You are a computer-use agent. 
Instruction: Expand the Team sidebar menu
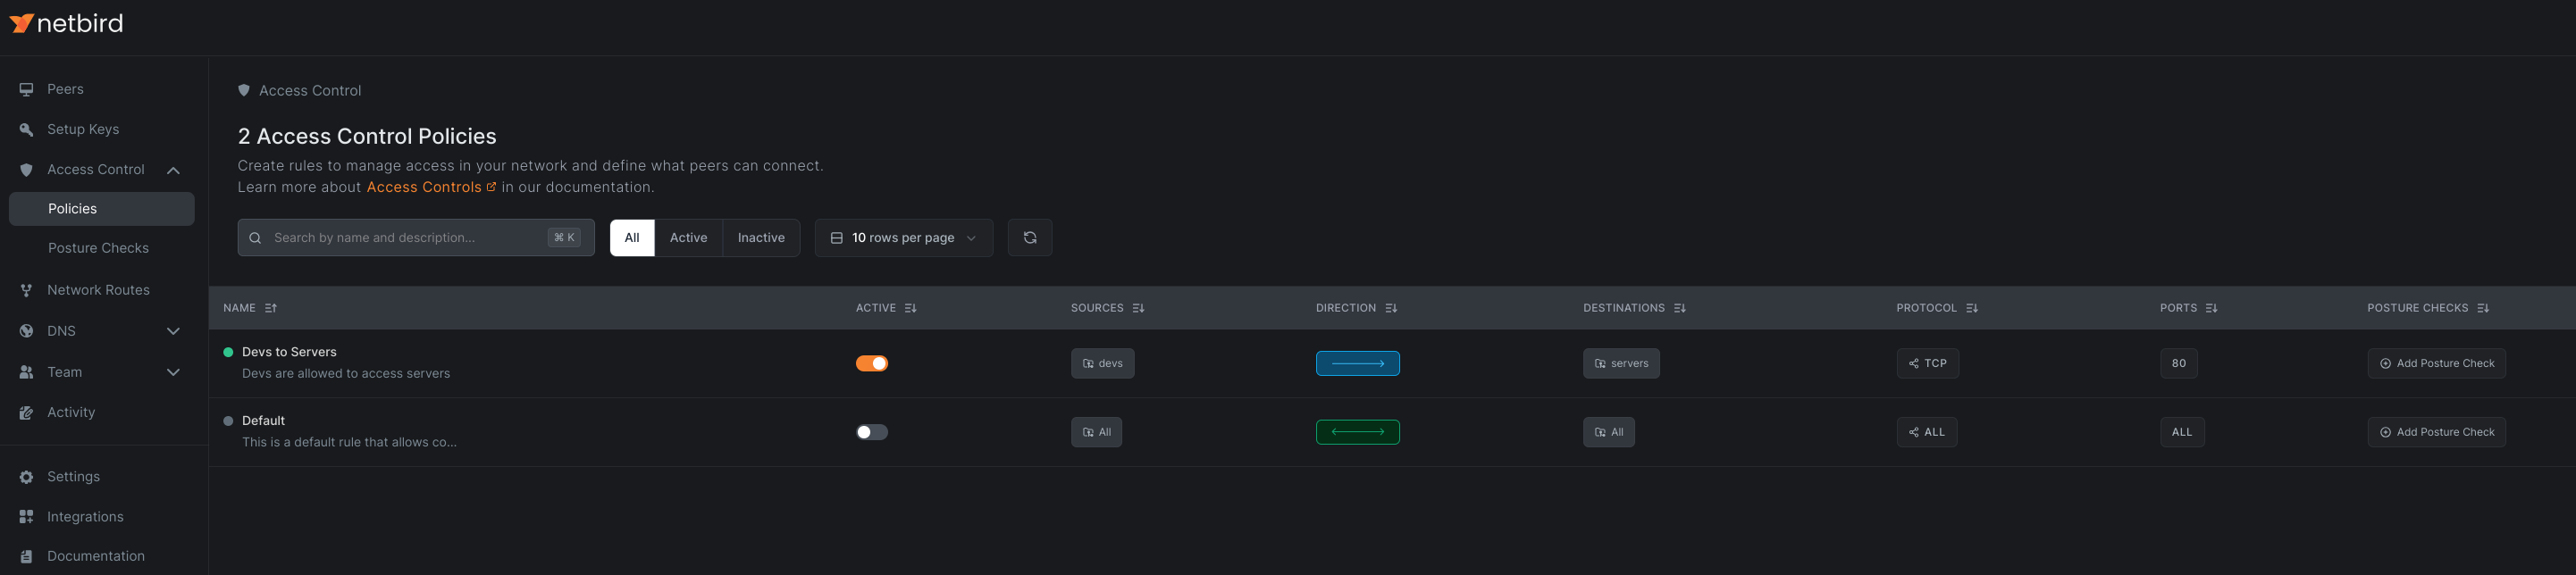173,372
